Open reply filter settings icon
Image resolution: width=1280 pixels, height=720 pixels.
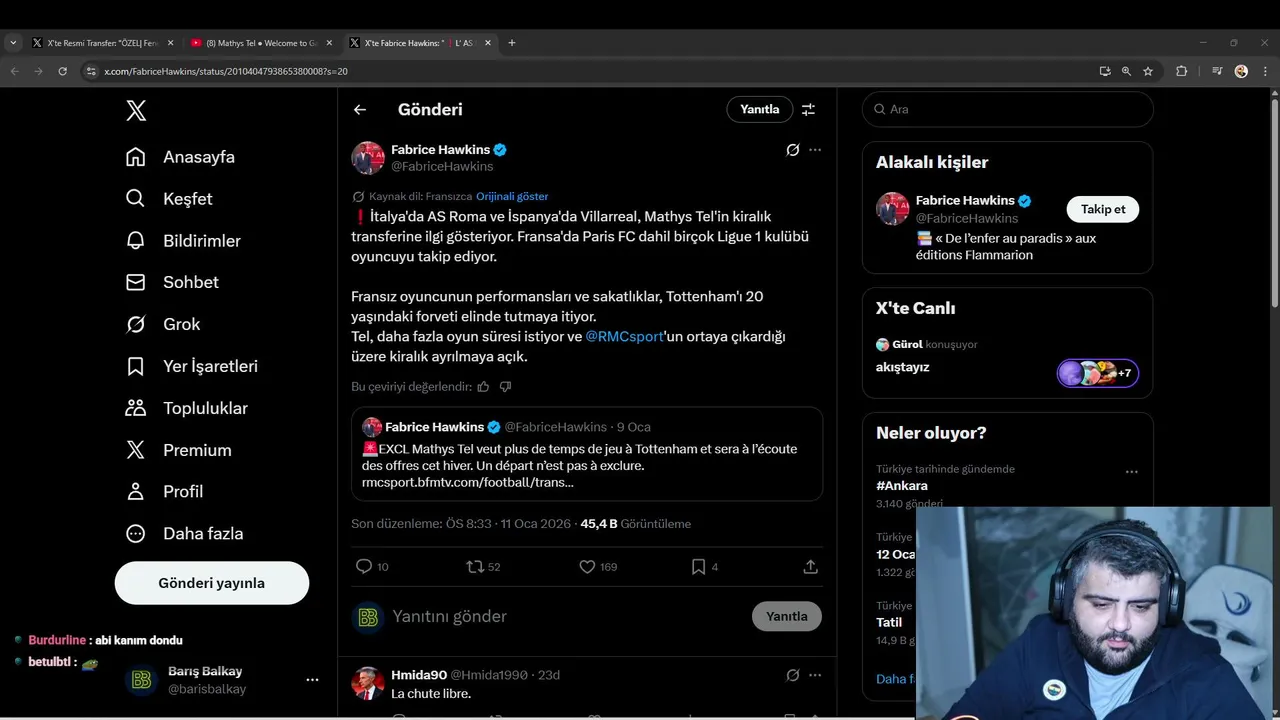pyautogui.click(x=808, y=110)
